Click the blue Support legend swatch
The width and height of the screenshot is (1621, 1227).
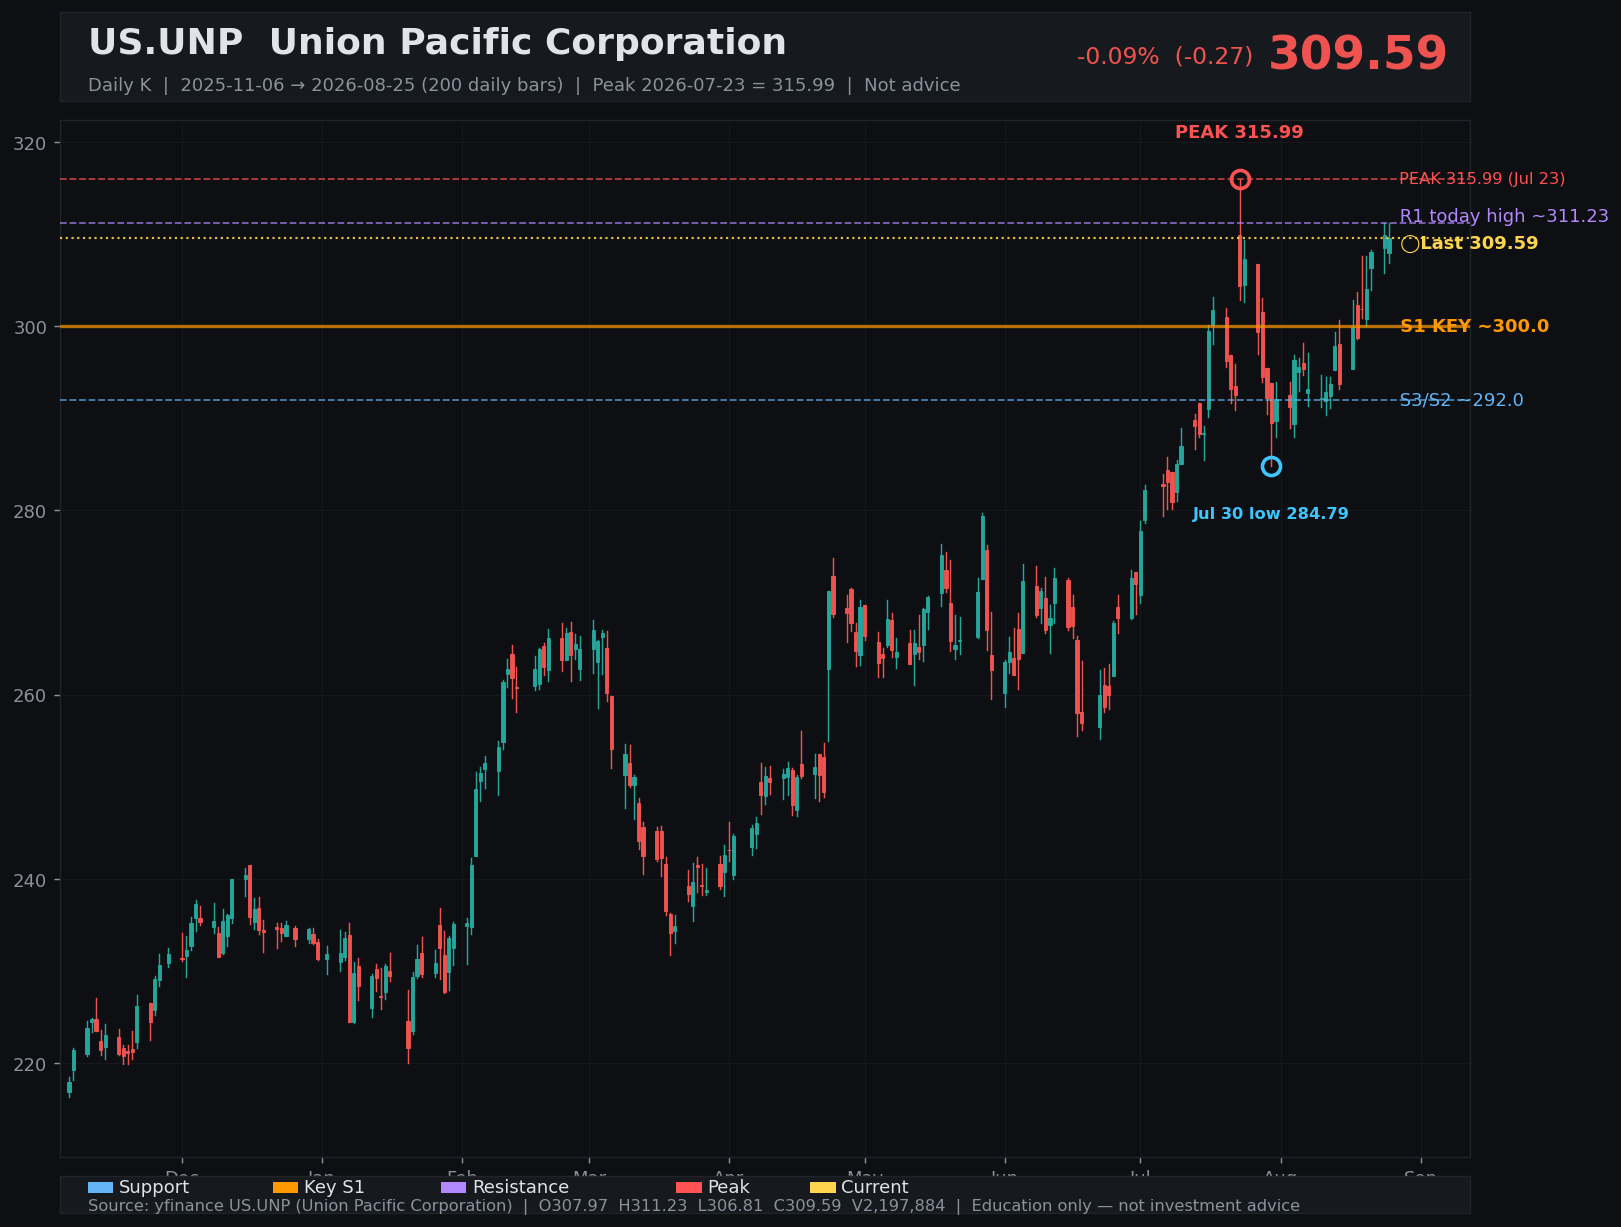pyautogui.click(x=100, y=1188)
